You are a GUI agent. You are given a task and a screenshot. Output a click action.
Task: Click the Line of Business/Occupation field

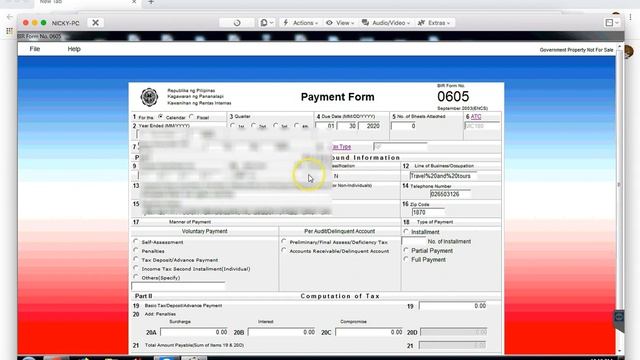(442, 176)
